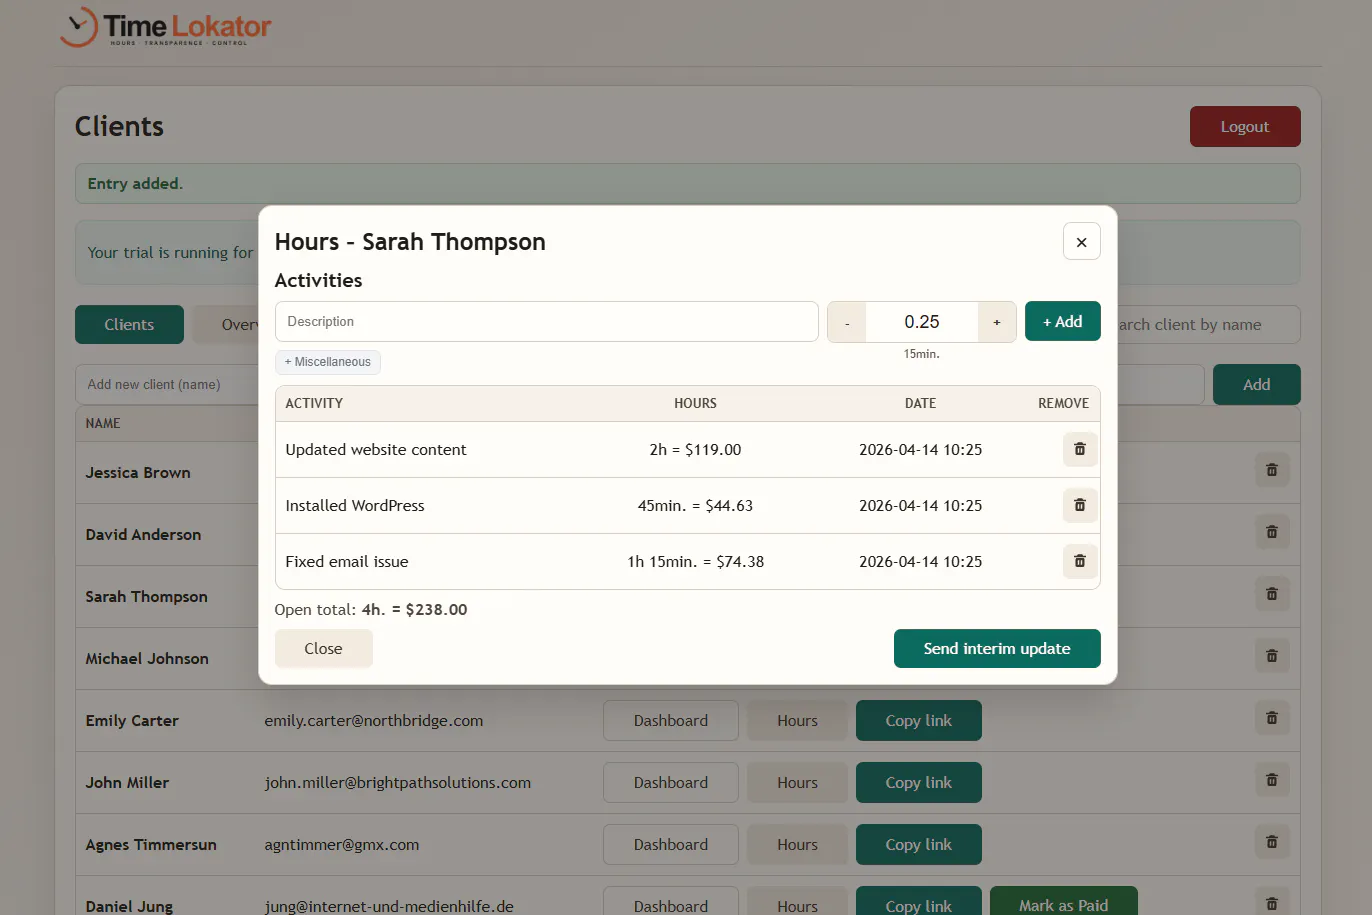Click Close at bottom of Hours dialog
Viewport: 1372px width, 915px height.
(323, 648)
